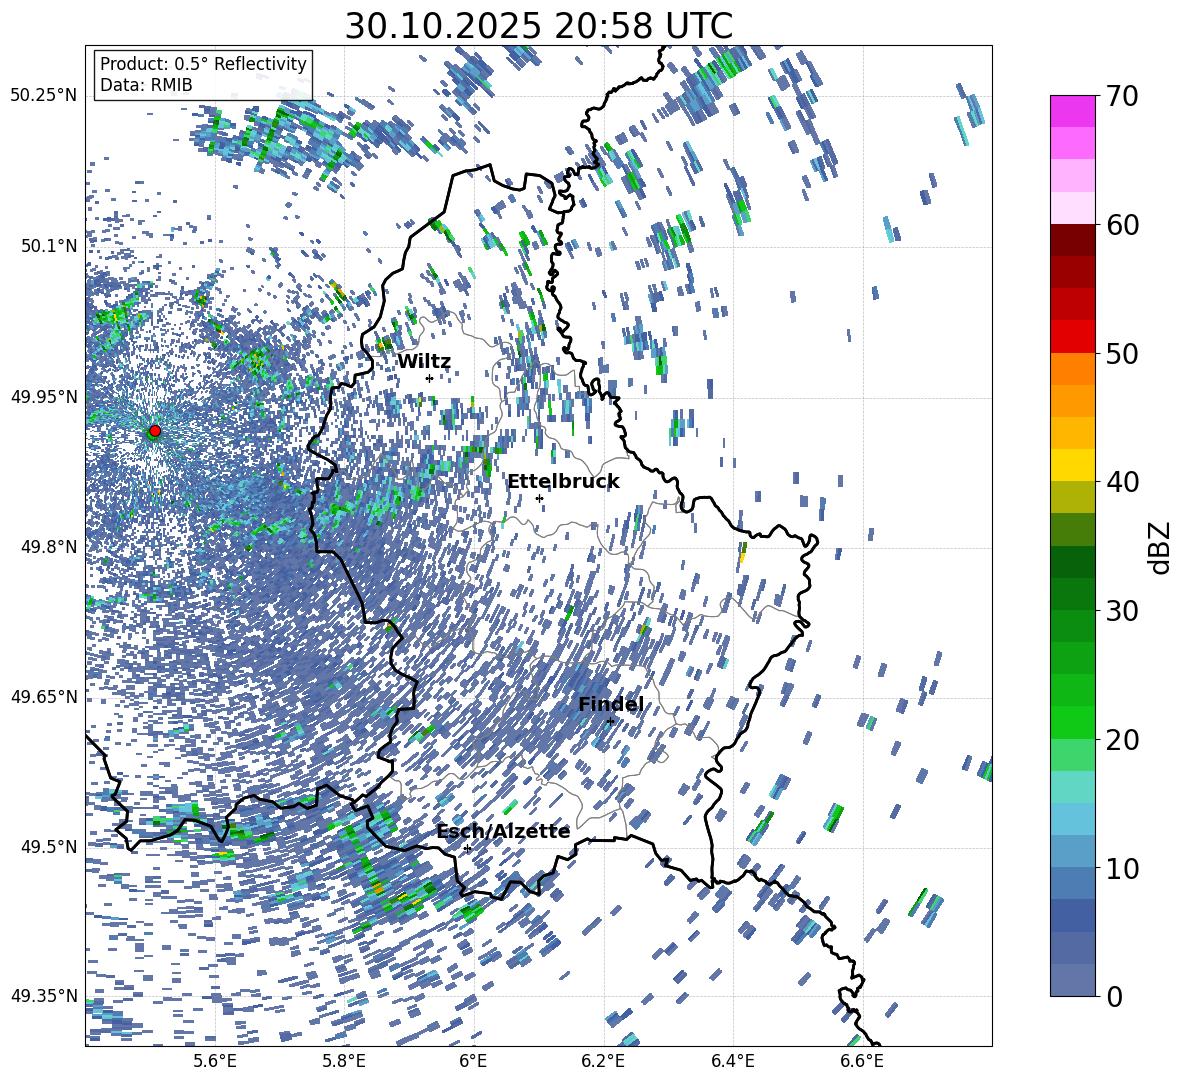The width and height of the screenshot is (1184, 1081).
Task: Click the 'Product: 0.5° Reflectivity' text
Action: [203, 63]
